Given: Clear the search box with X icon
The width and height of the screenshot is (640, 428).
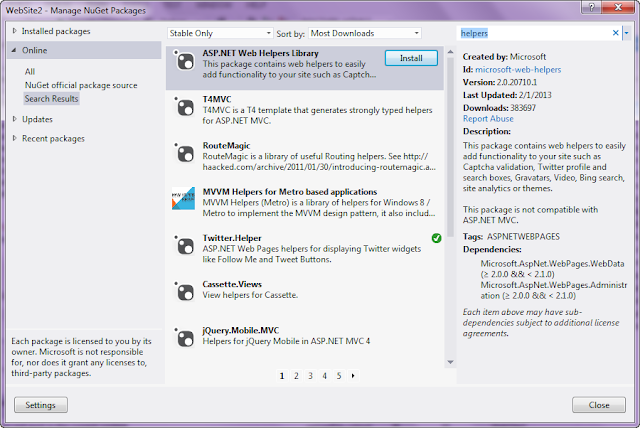Looking at the screenshot, I should tap(616, 33).
